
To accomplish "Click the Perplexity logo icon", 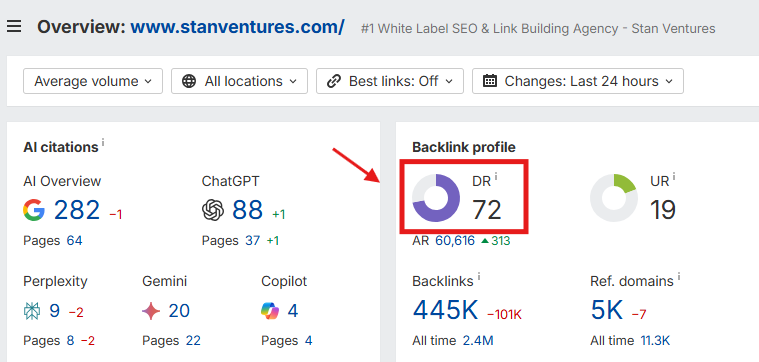I will (x=32, y=311).
